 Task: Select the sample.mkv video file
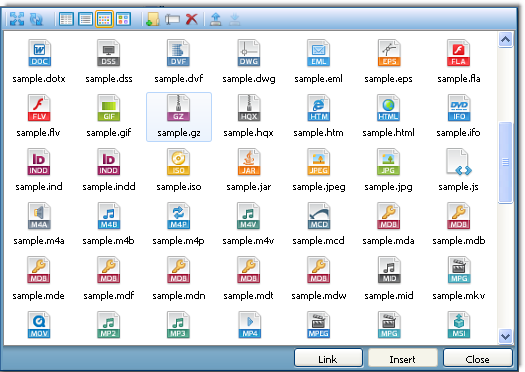[459, 279]
